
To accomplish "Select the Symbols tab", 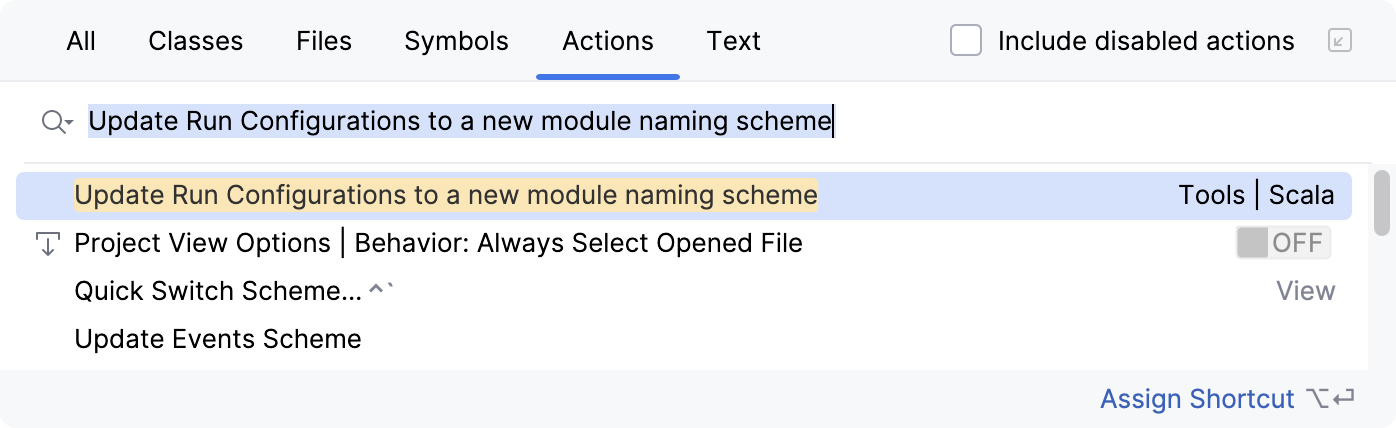I will tap(456, 41).
